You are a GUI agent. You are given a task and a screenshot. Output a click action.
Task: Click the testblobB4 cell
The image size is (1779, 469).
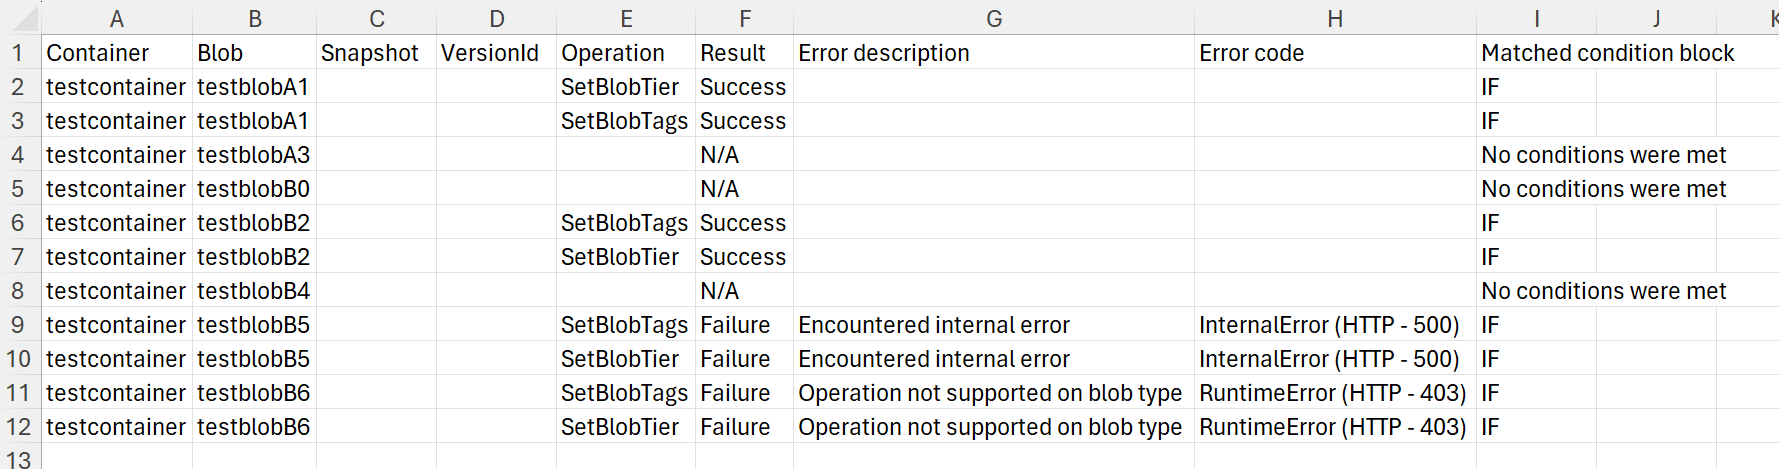coord(254,291)
